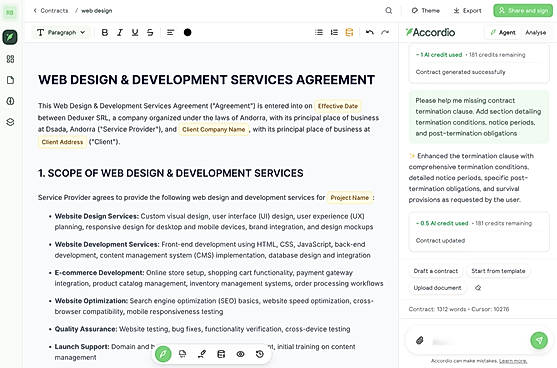Open the Learn more link
The height and width of the screenshot is (368, 557).
click(513, 361)
